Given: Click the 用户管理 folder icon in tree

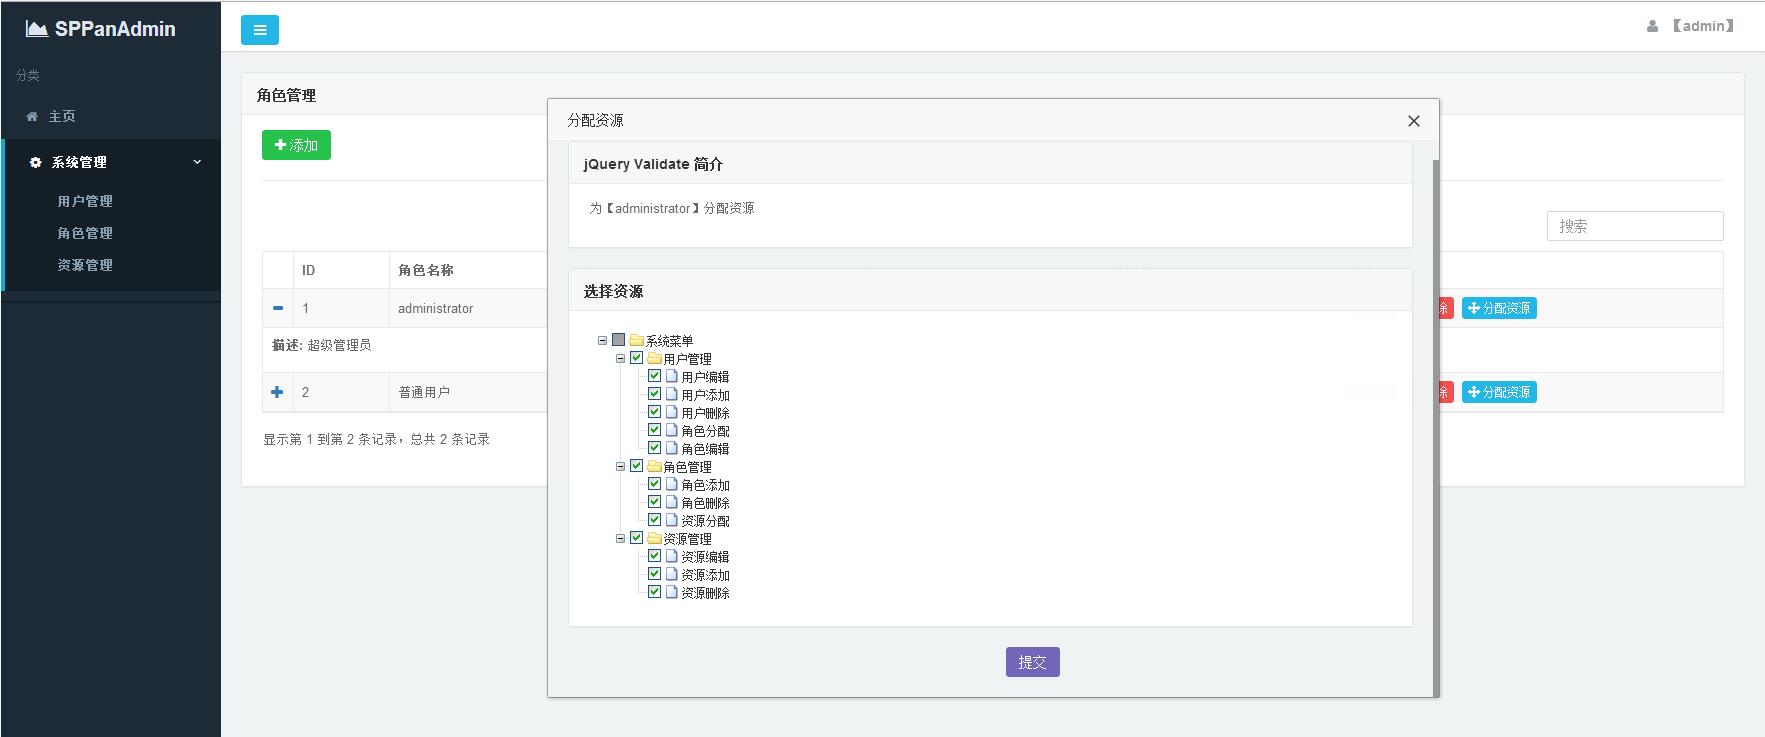Looking at the screenshot, I should 654,358.
